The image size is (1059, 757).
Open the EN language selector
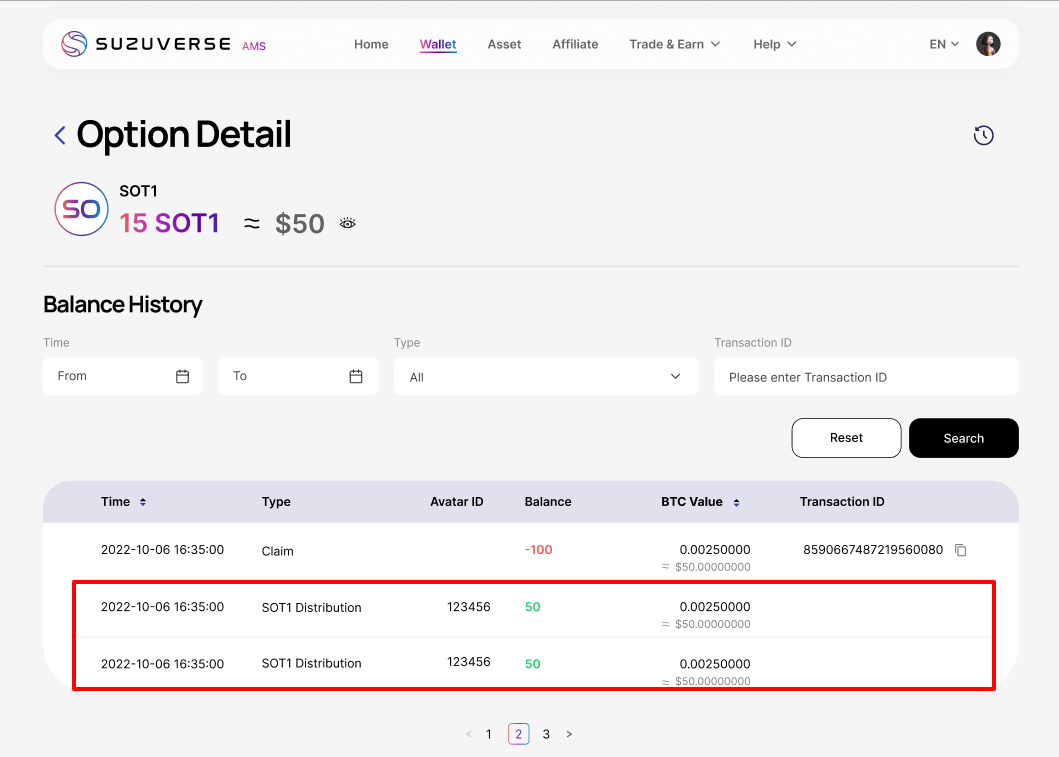tap(944, 44)
